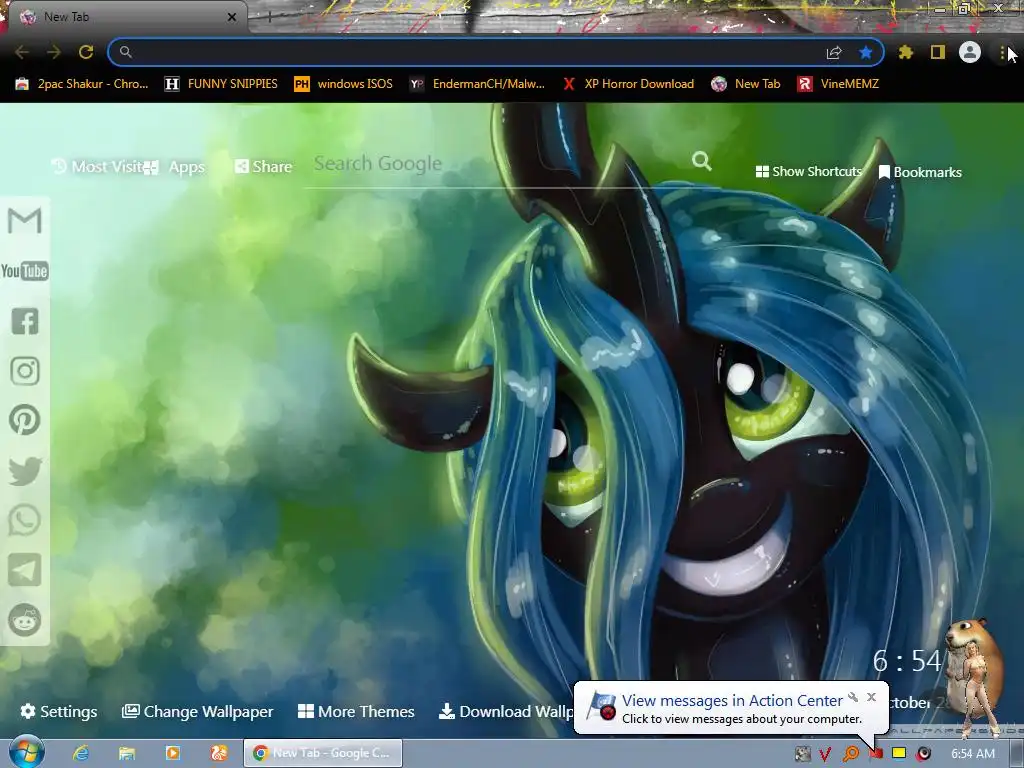Click More Themes

[356, 711]
